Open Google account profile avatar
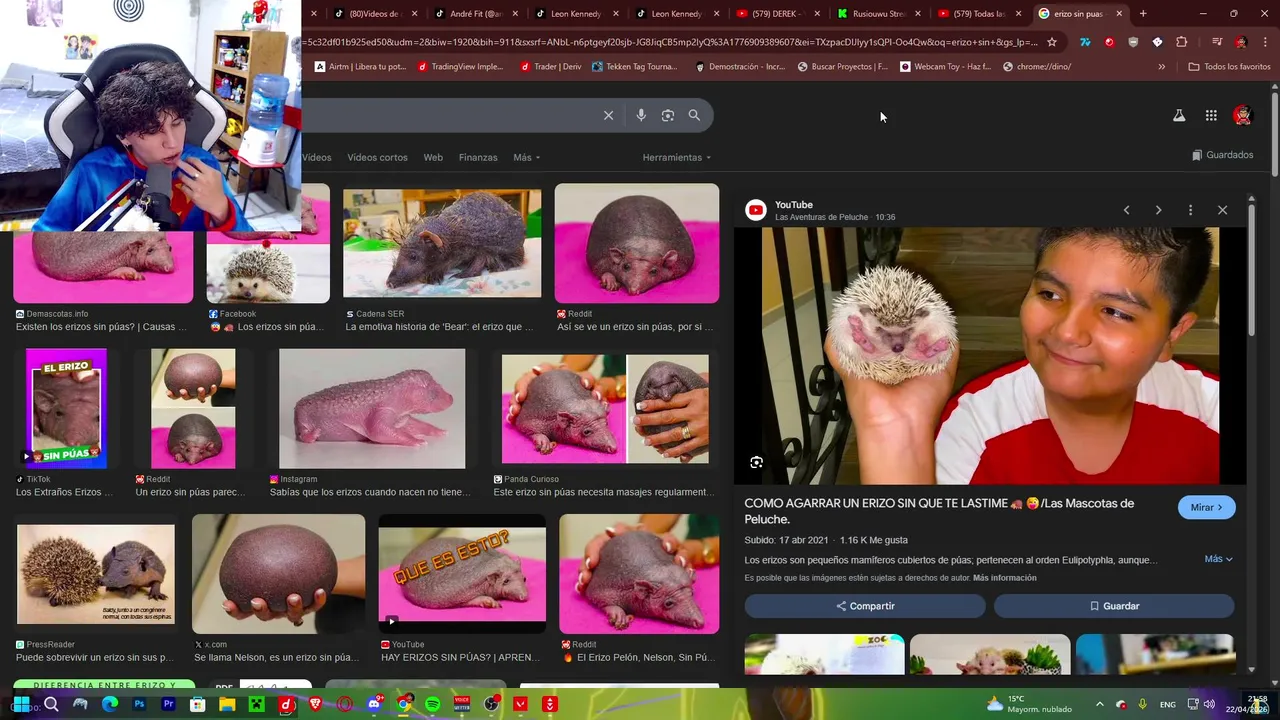The height and width of the screenshot is (720, 1280). (x=1242, y=115)
